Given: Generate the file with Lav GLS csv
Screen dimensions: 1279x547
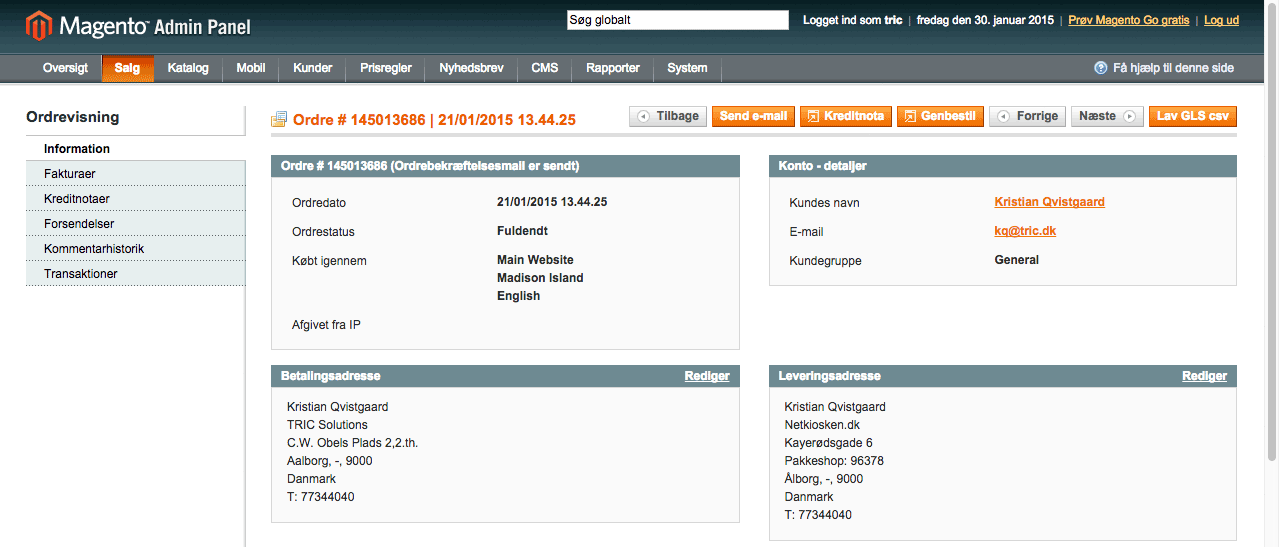Looking at the screenshot, I should tap(1192, 116).
